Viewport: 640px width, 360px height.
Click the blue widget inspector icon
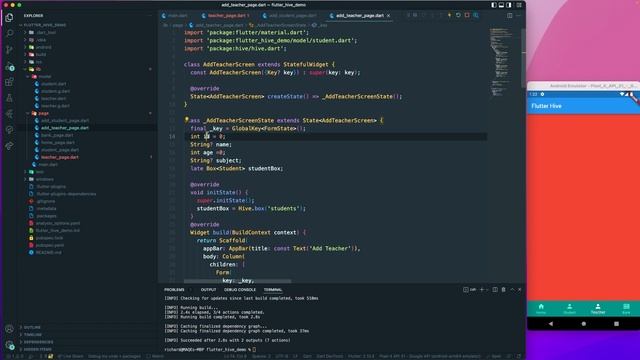point(476,16)
